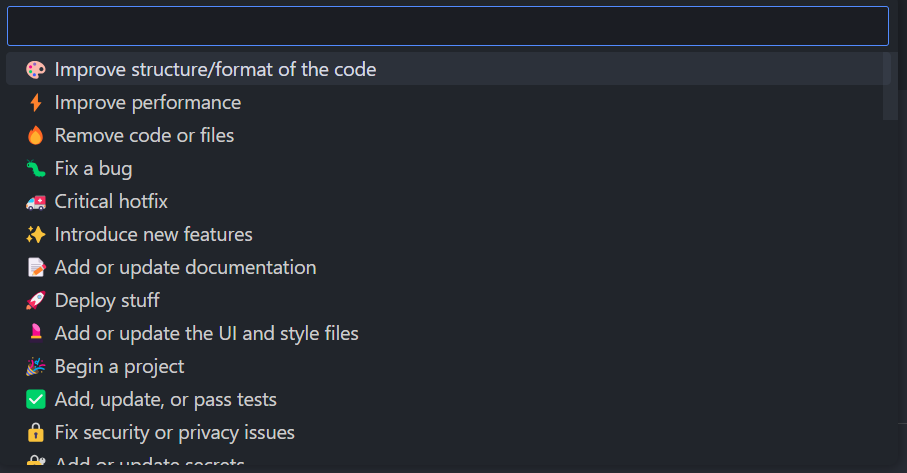The image size is (907, 473).
Task: Click the memo documentation icon
Action: [36, 268]
